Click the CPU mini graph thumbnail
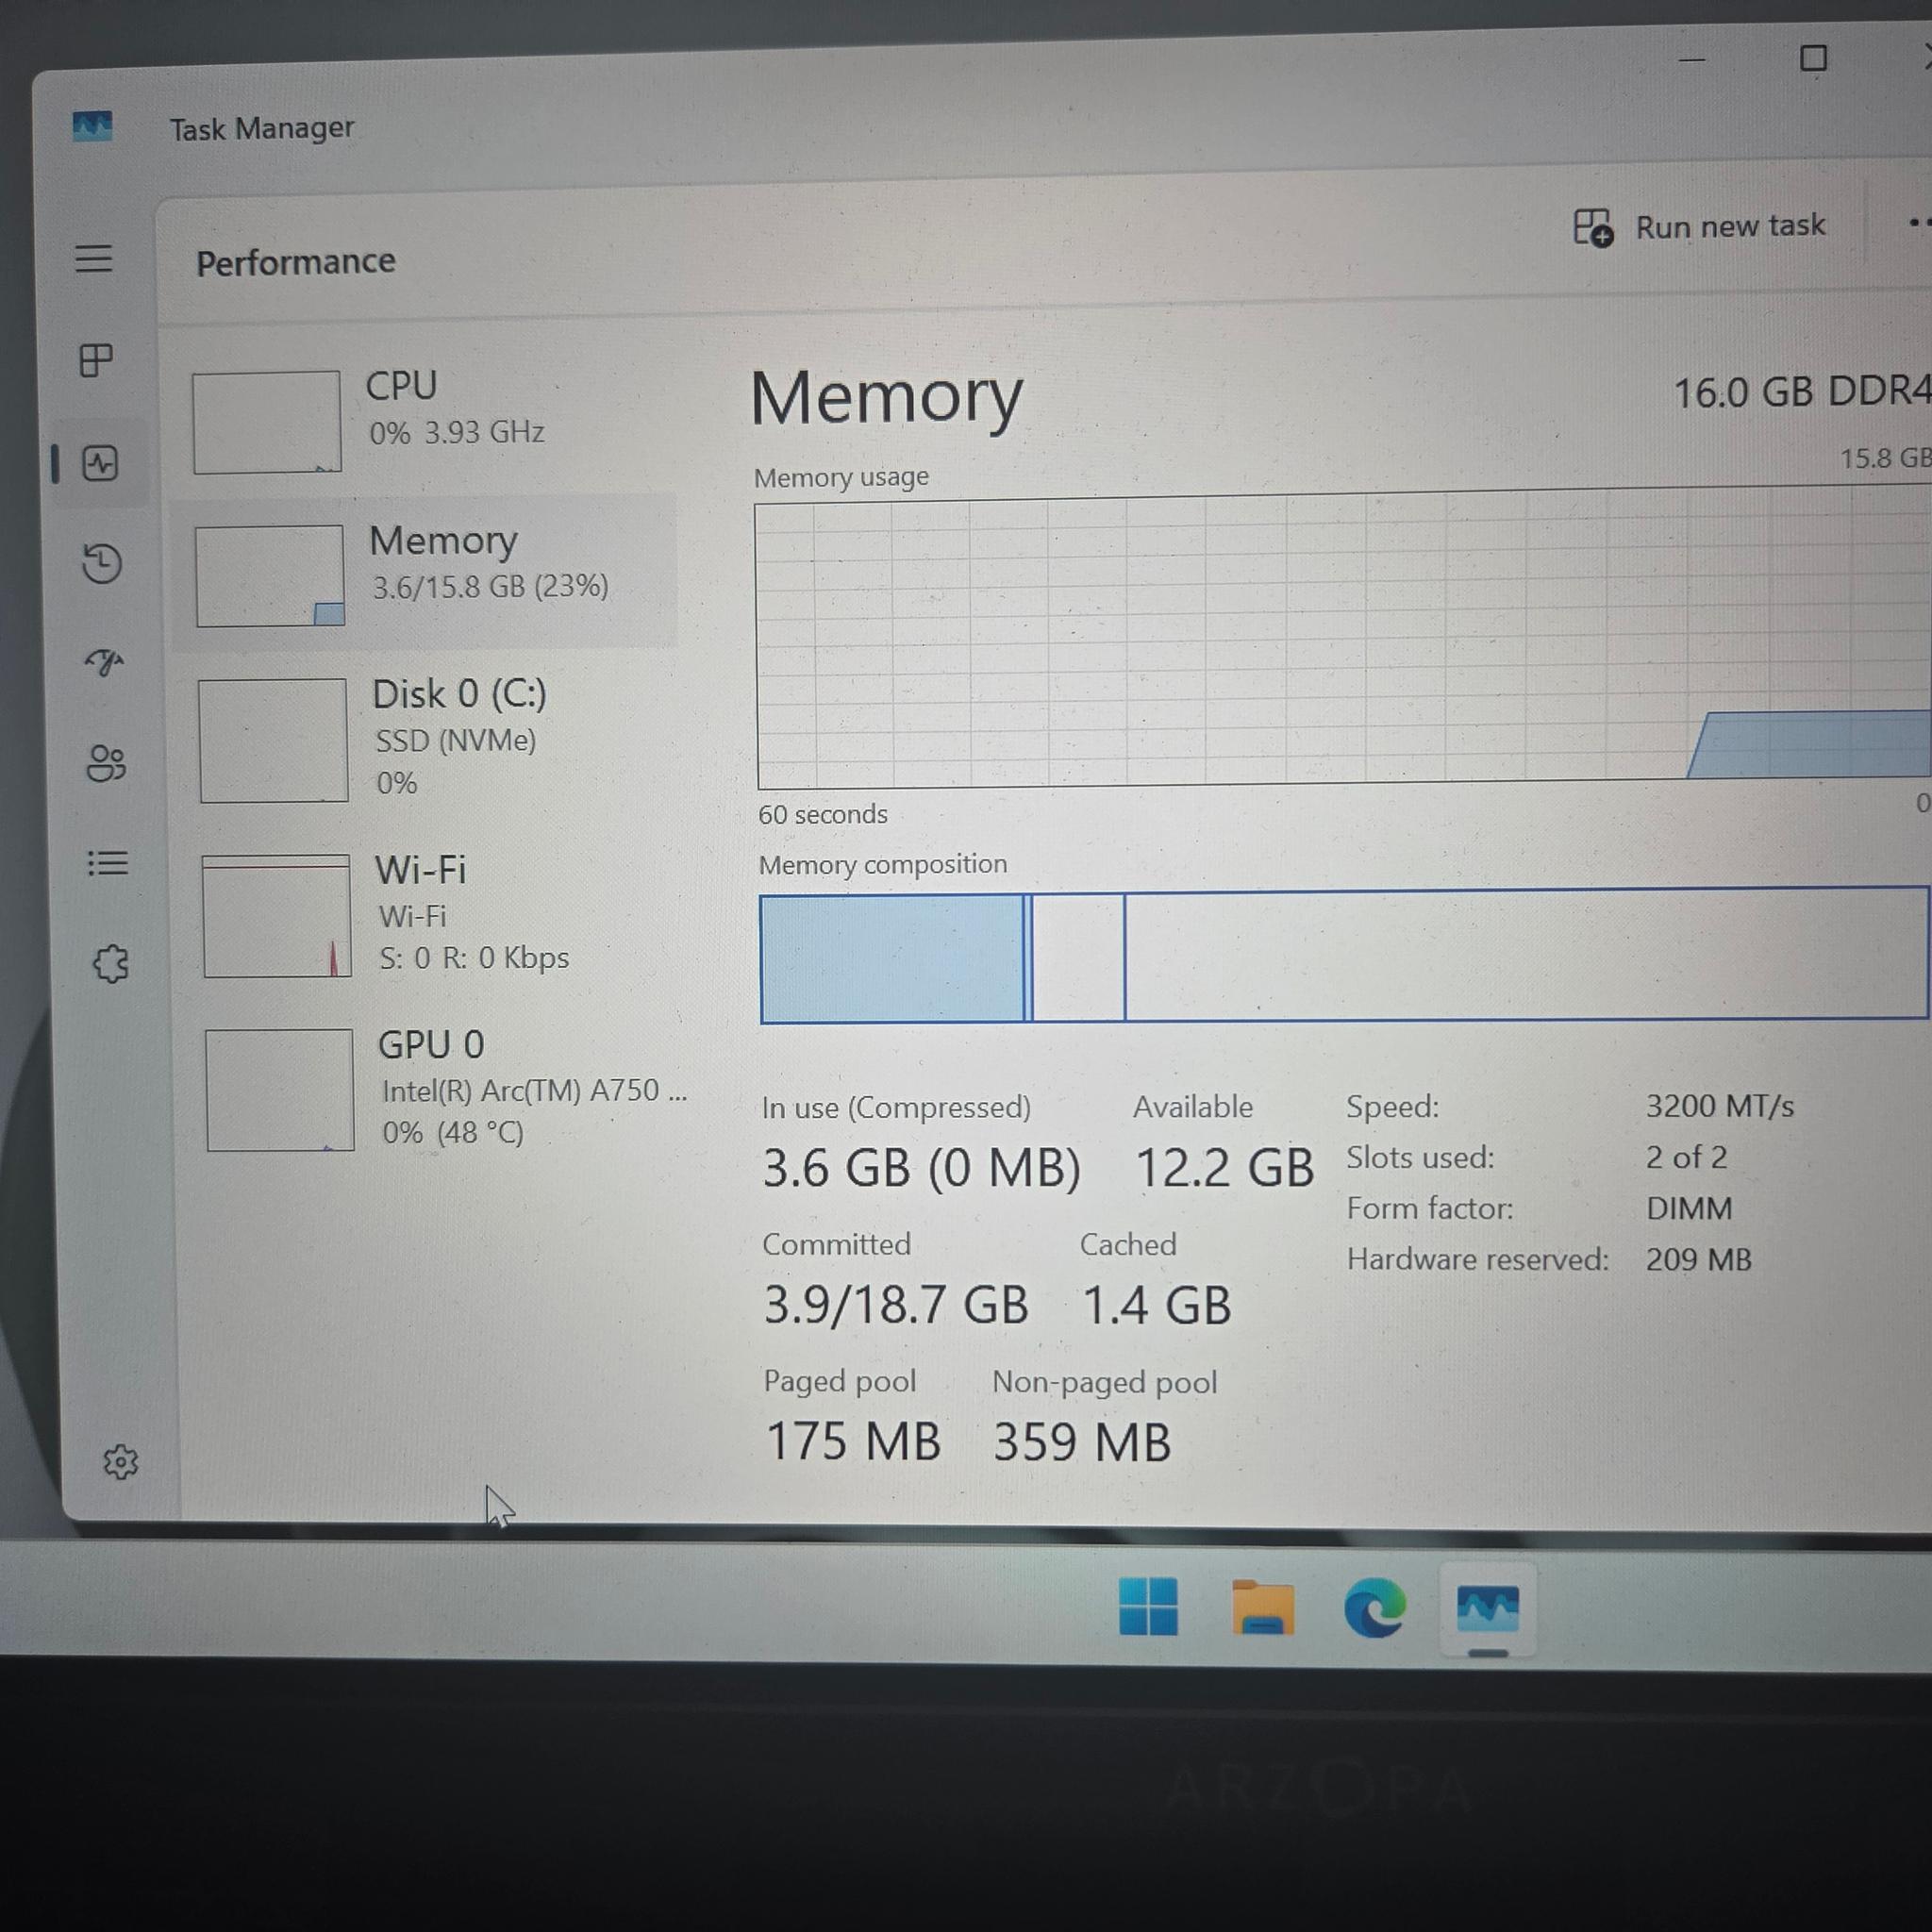Image resolution: width=1932 pixels, height=1932 pixels. coord(267,422)
